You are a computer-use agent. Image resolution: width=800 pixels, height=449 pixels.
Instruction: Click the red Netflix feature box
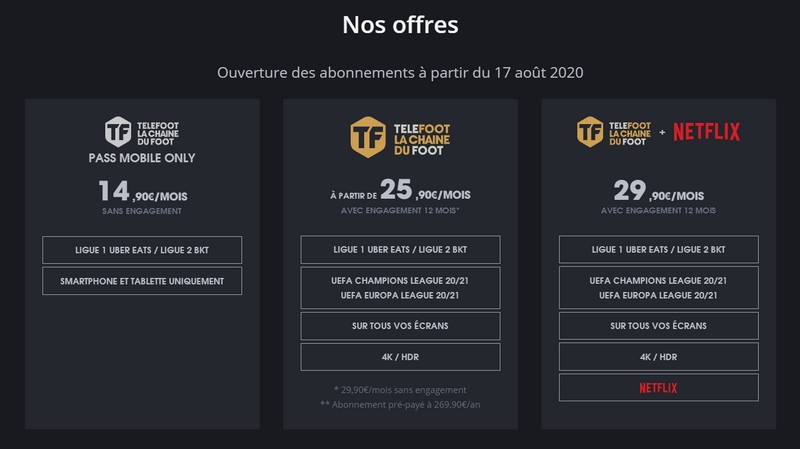pyautogui.click(x=658, y=387)
